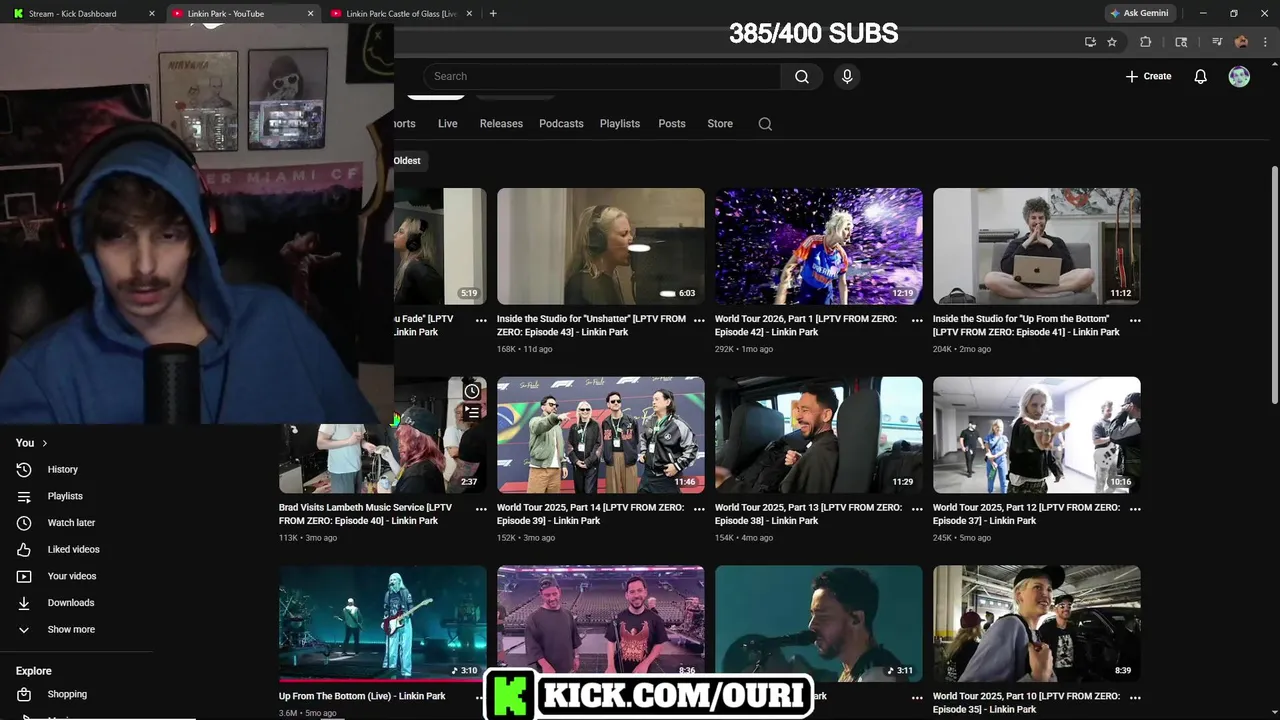Open YouTube notifications bell
1280x720 pixels.
(1201, 76)
